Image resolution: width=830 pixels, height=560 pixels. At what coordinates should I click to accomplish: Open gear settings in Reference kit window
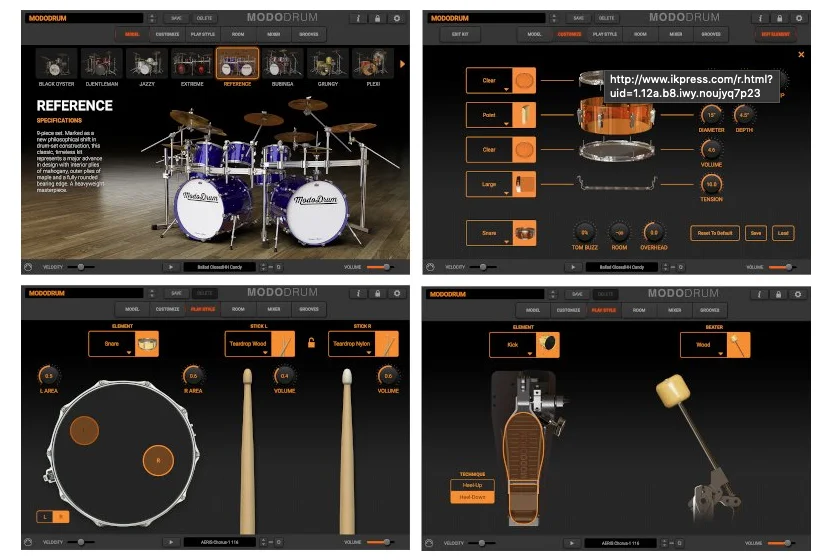click(x=397, y=19)
